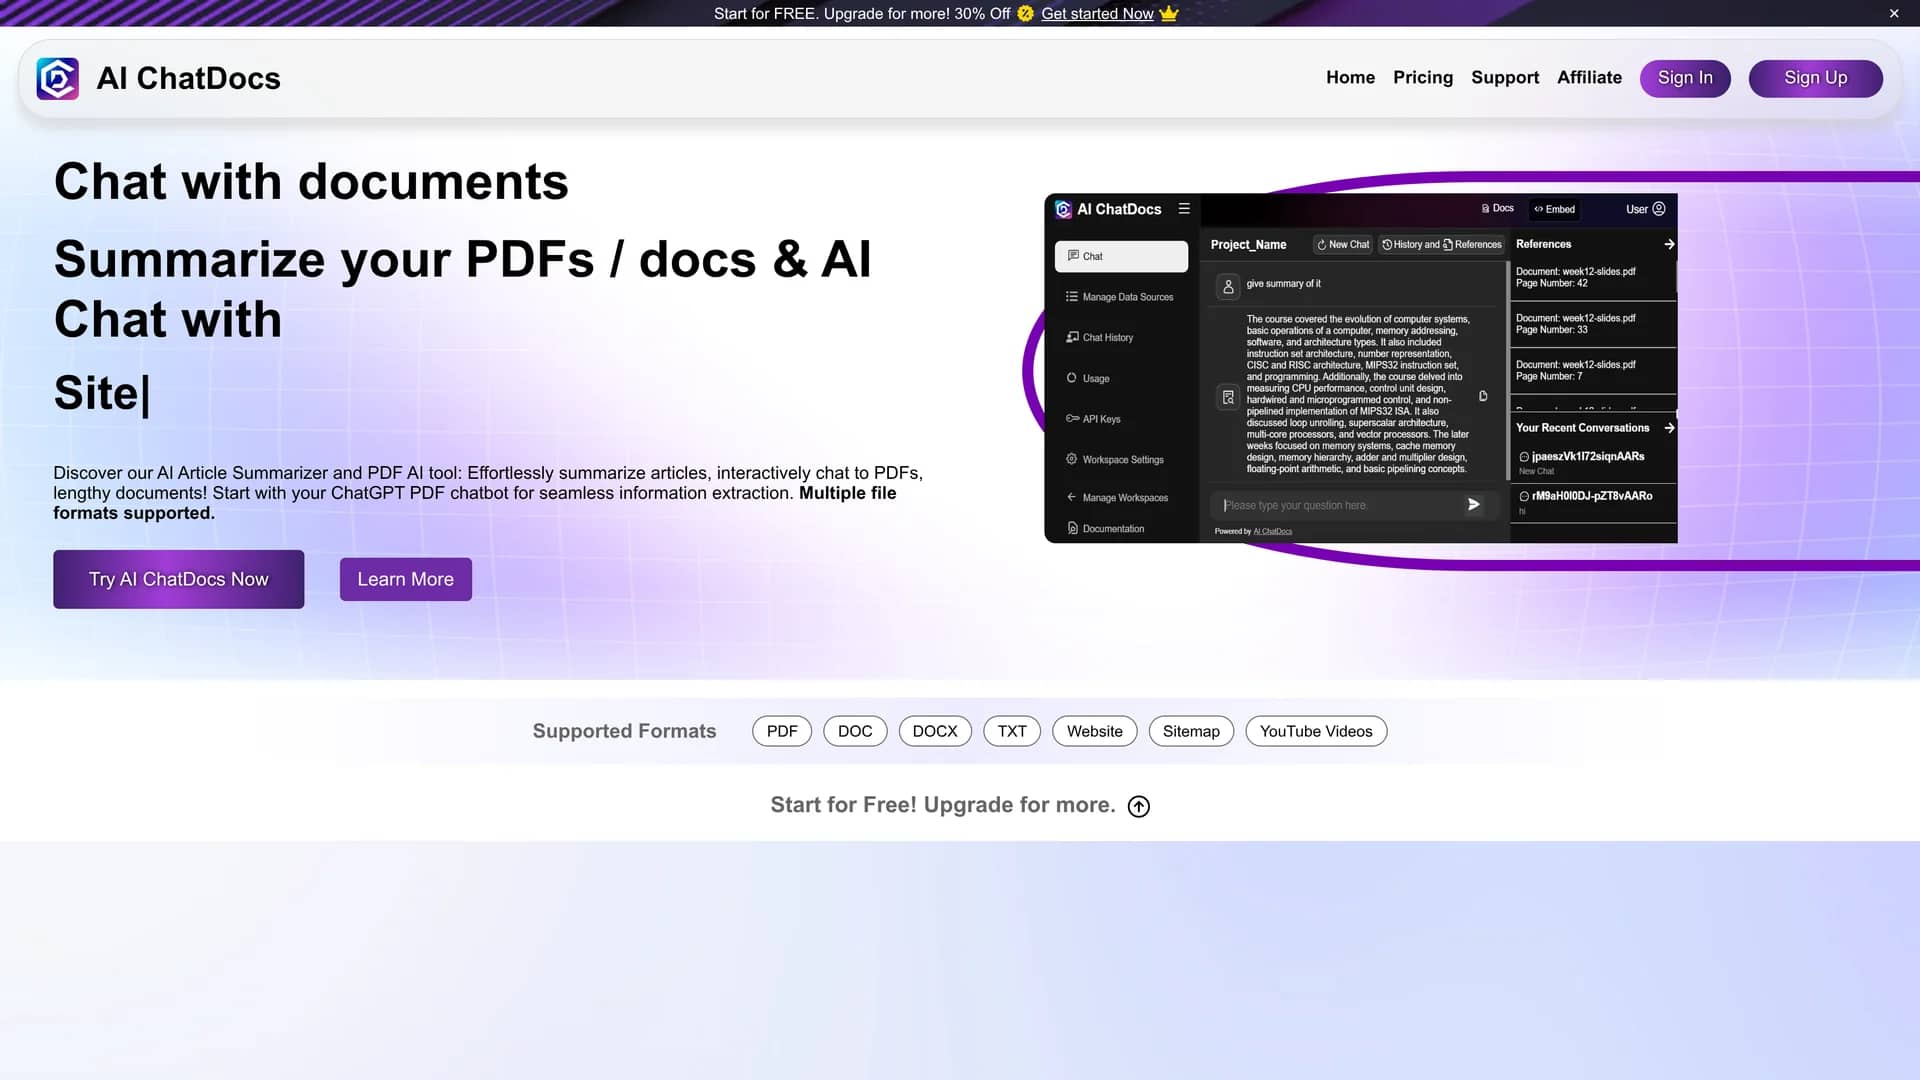Click the 'Multiple file formats supported.' text
1920x1080 pixels.
[475, 503]
